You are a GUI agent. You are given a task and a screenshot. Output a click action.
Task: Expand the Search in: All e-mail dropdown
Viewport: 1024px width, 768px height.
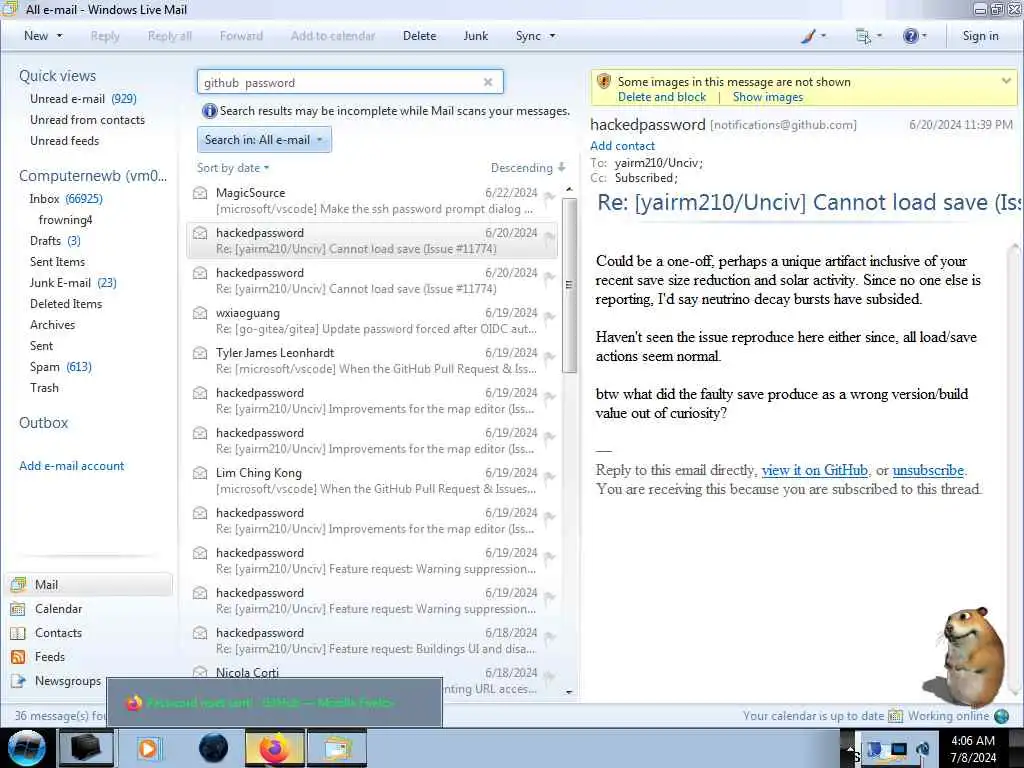pos(264,140)
